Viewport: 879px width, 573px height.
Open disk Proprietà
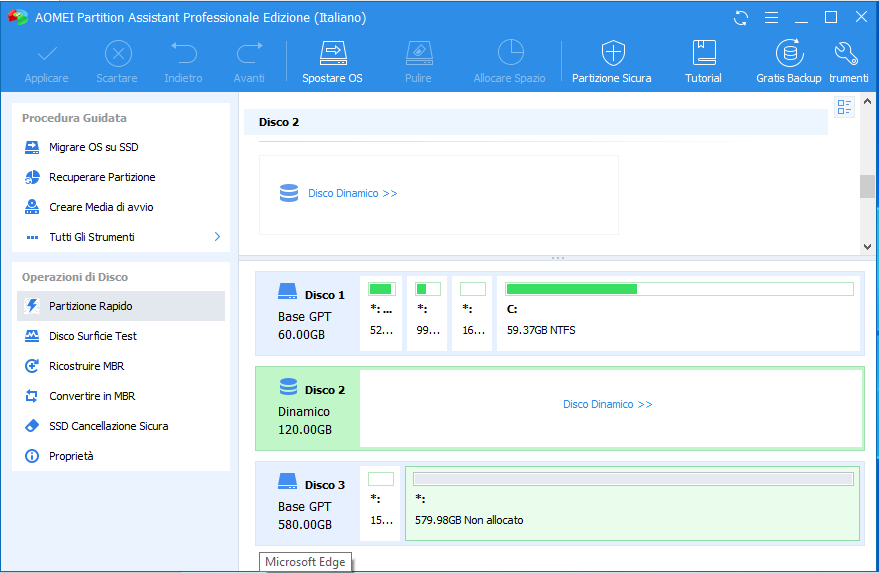click(121, 456)
